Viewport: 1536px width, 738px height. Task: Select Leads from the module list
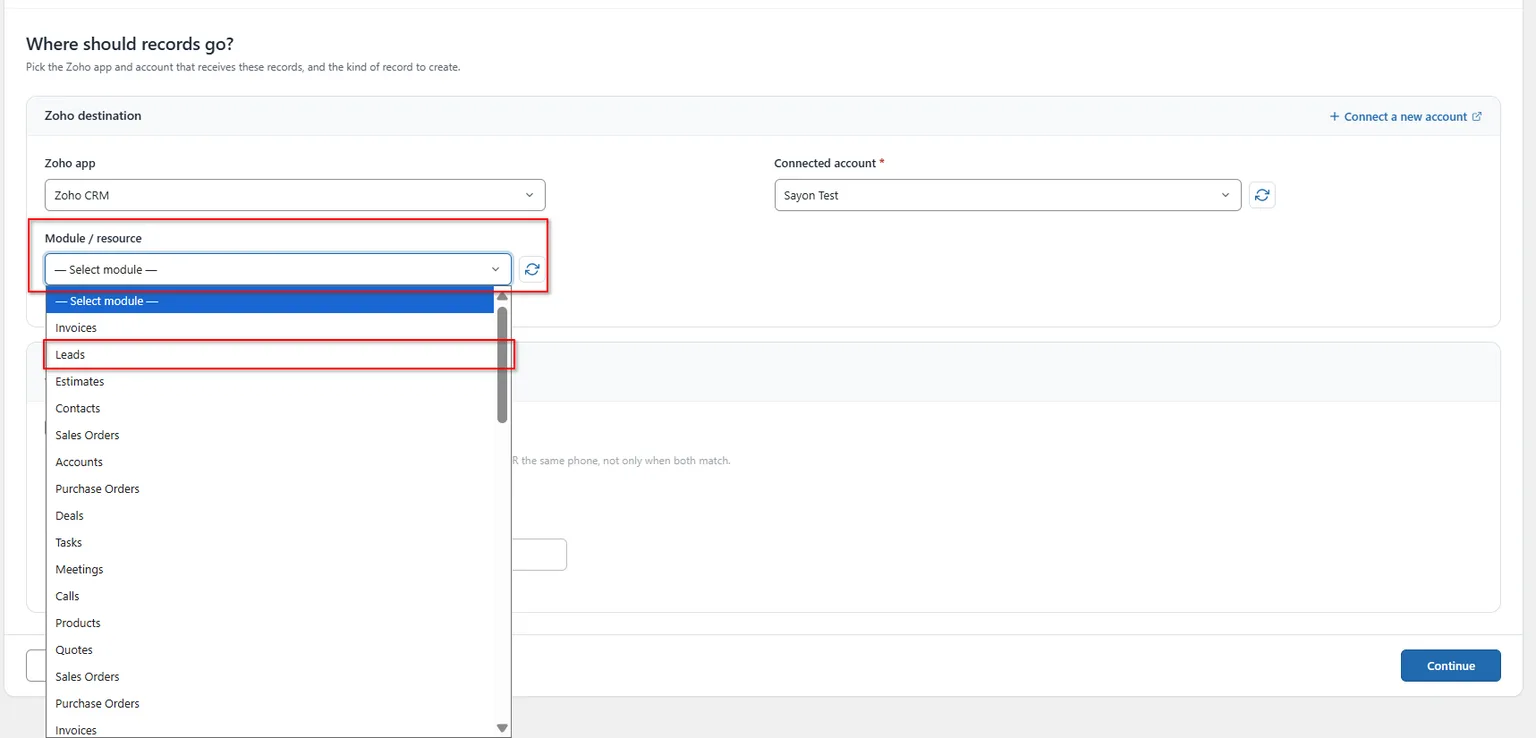(x=270, y=355)
